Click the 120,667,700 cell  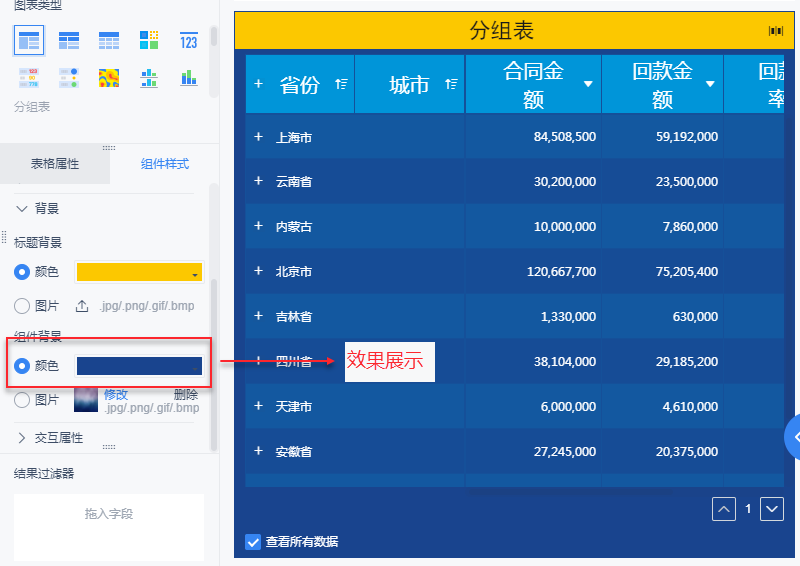pyautogui.click(x=561, y=272)
